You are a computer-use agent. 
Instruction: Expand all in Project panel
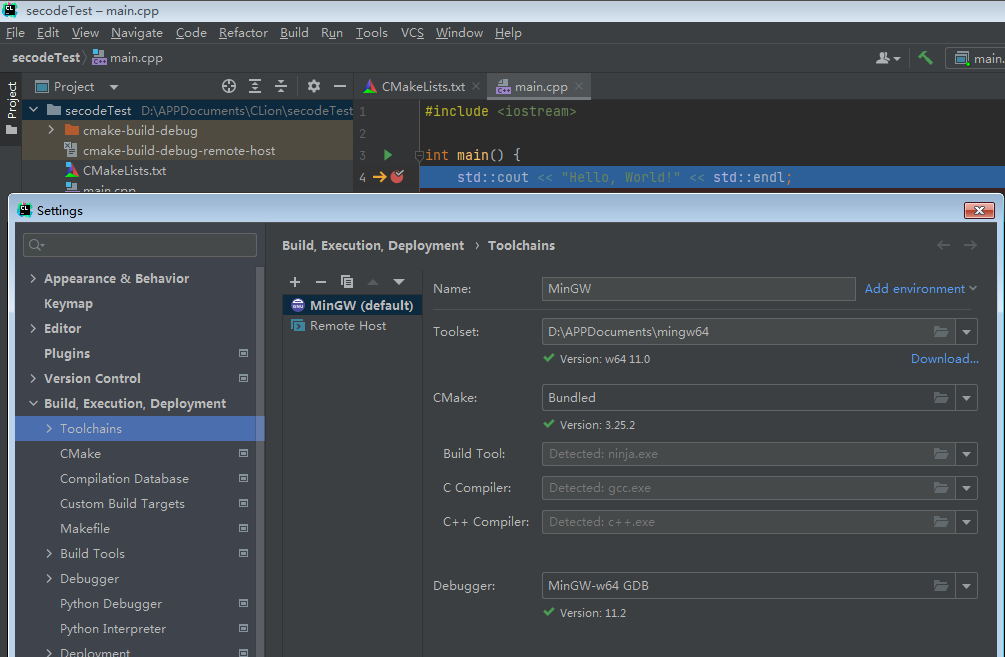(255, 86)
